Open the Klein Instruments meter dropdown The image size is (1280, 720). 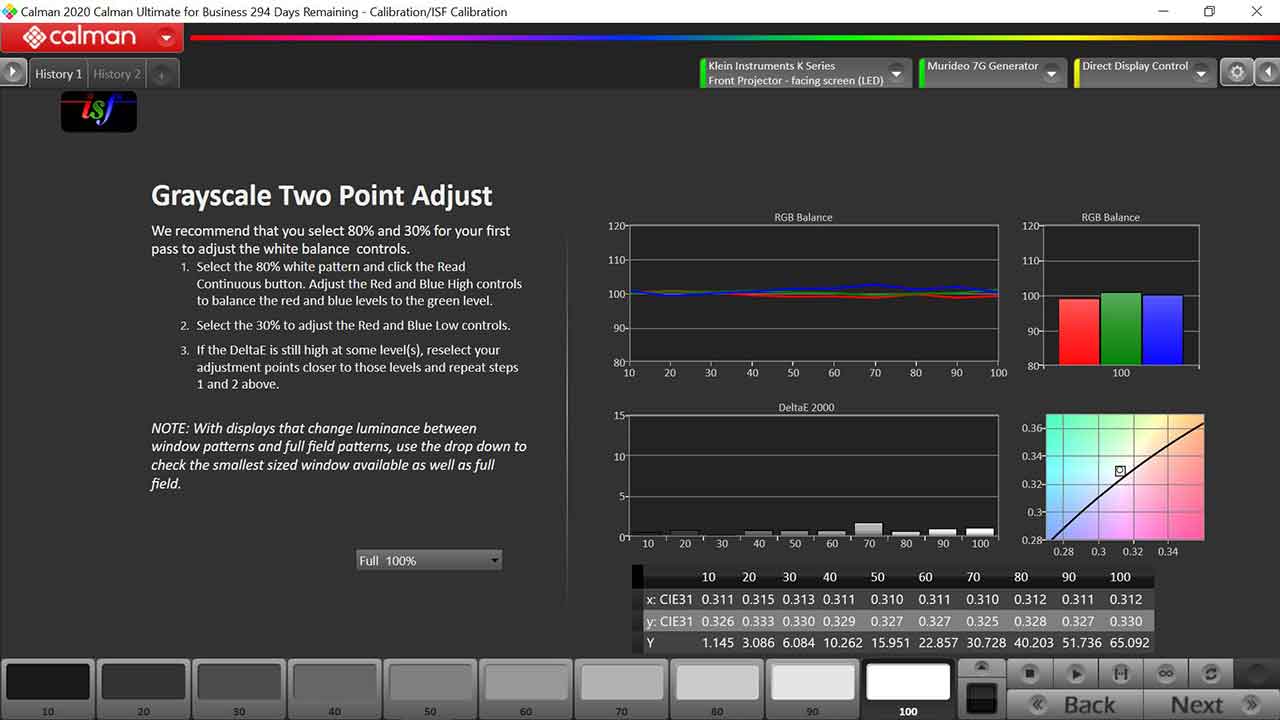(x=896, y=74)
